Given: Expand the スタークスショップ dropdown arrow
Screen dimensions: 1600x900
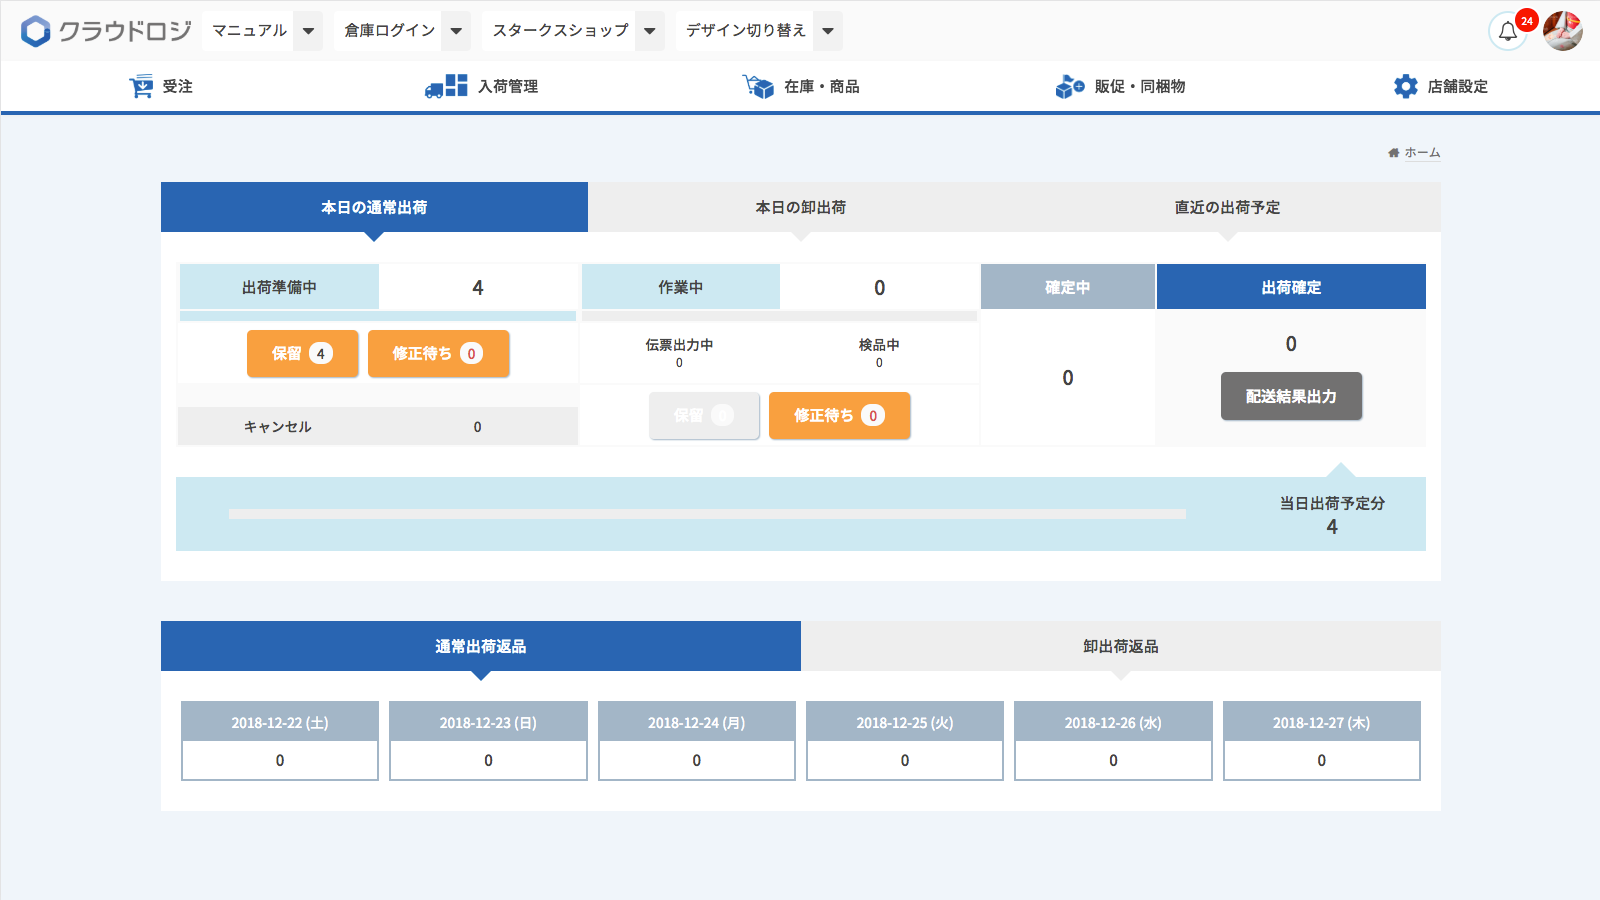Looking at the screenshot, I should click(650, 31).
